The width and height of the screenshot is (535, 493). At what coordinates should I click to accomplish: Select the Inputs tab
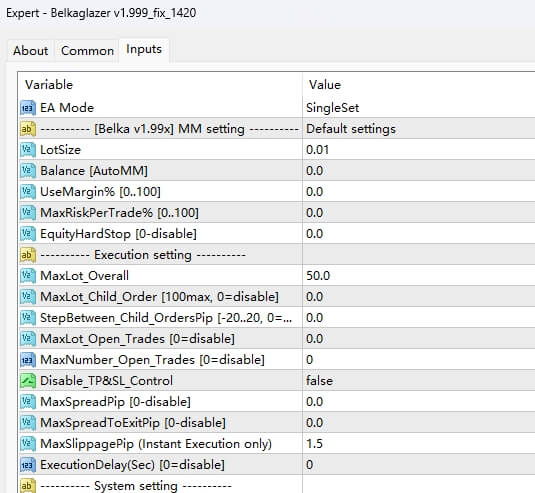[x=144, y=49]
